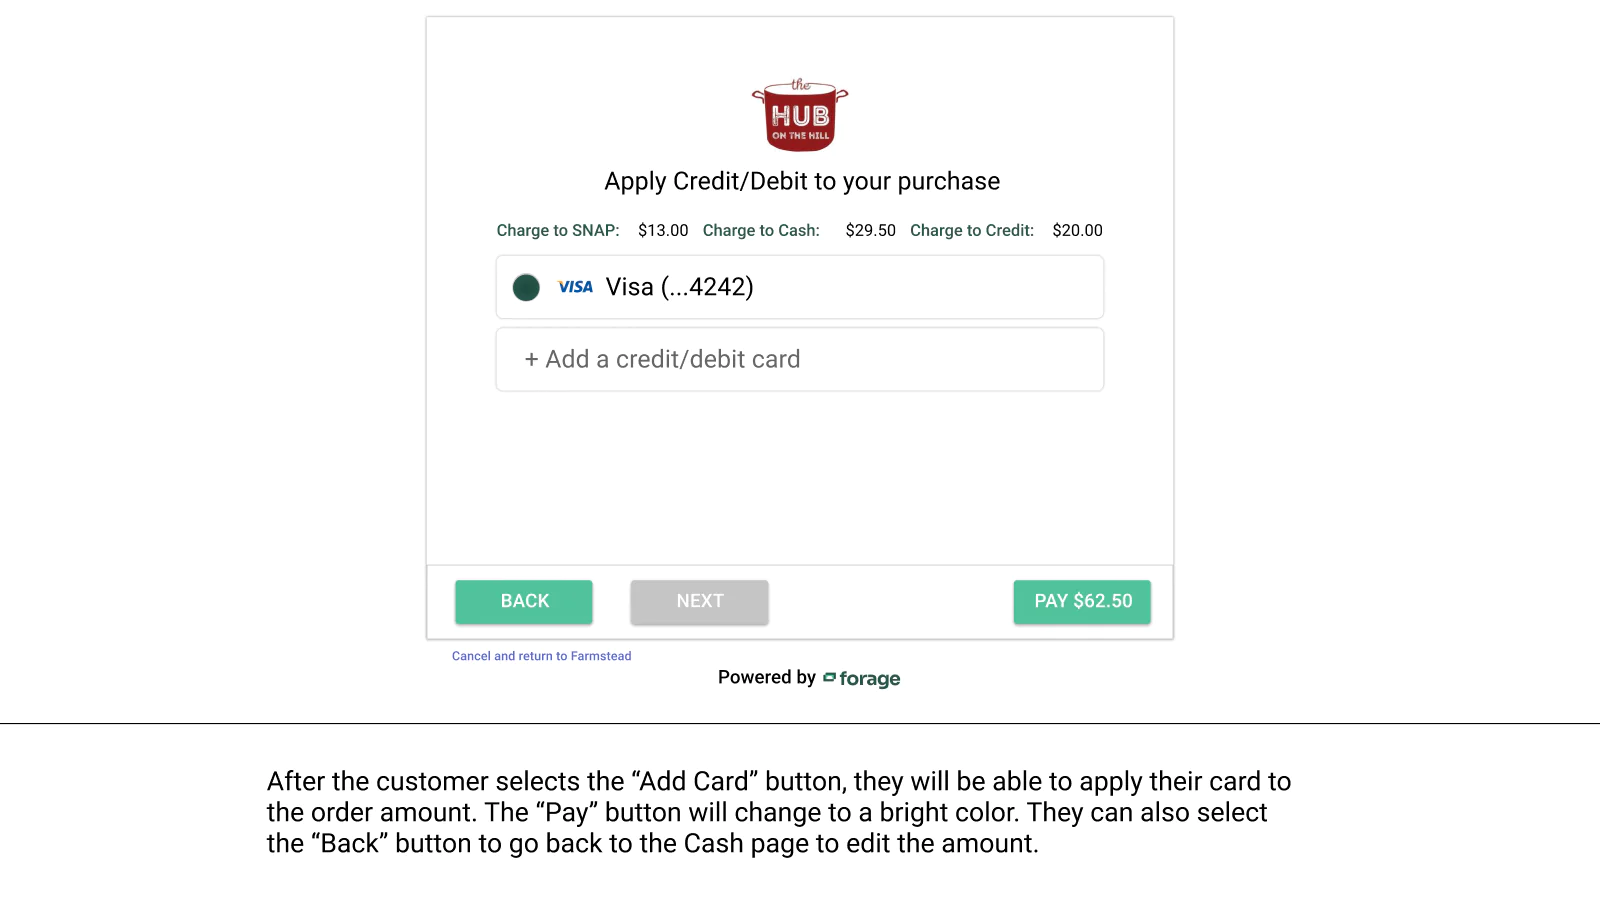Cancel and return to Farmstead

point(541,656)
